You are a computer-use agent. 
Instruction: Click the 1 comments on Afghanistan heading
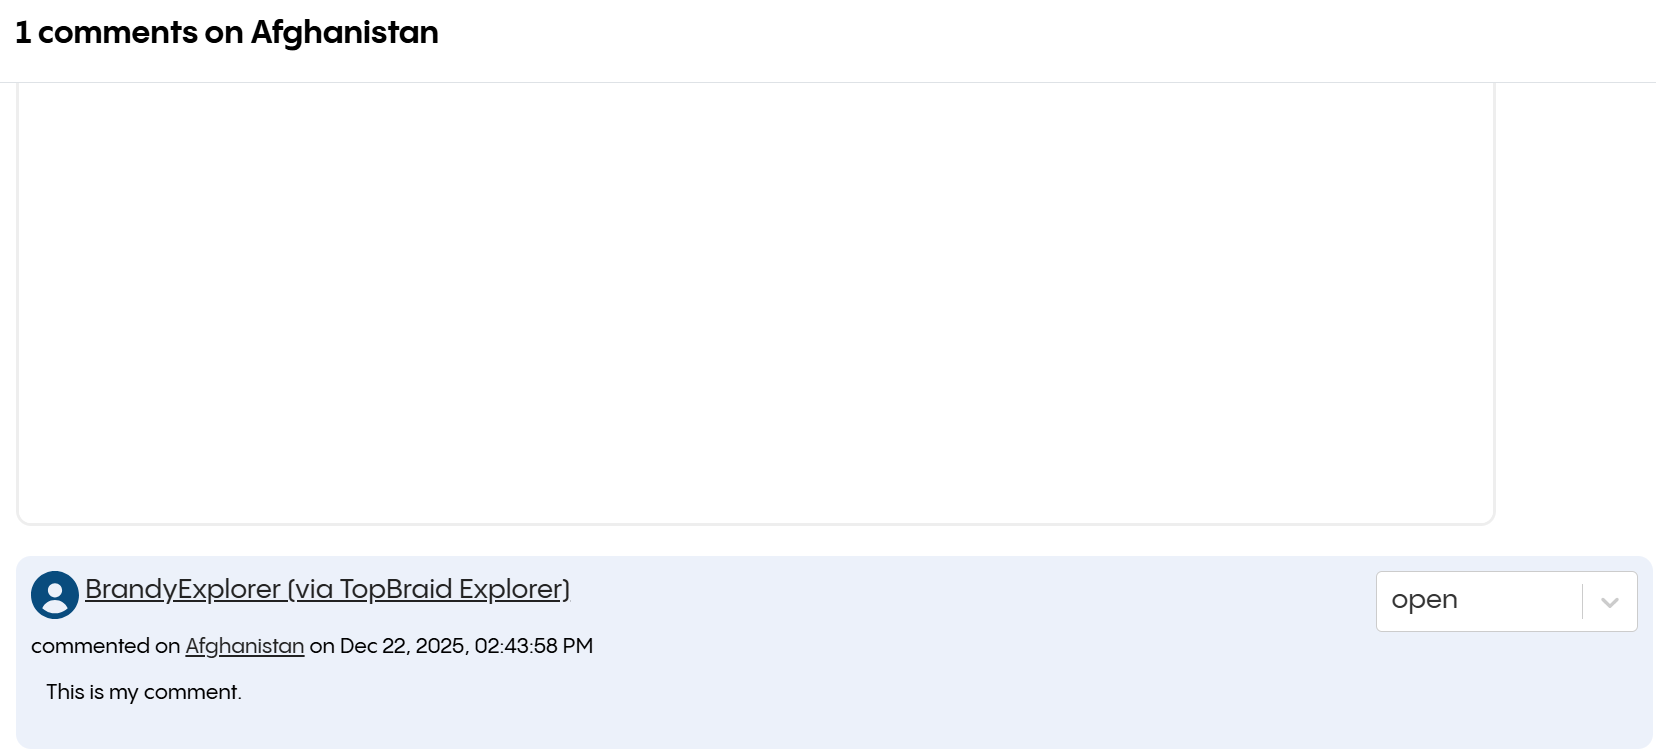click(x=228, y=32)
